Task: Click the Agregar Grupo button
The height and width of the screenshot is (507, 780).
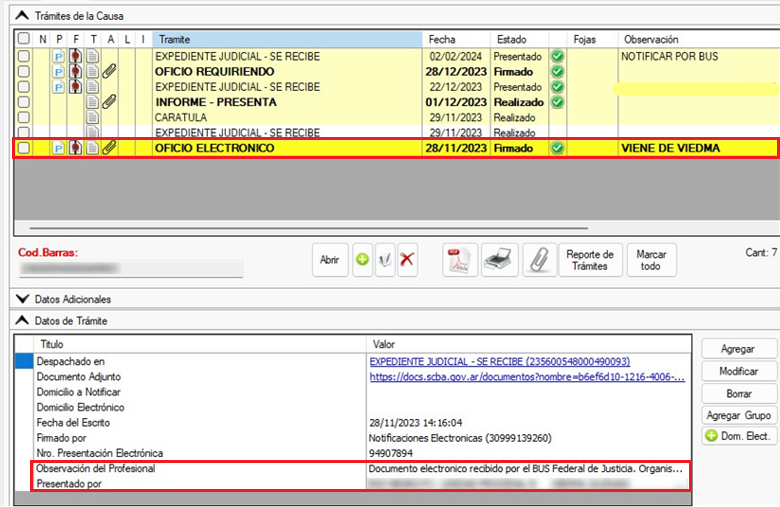Action: tap(739, 415)
